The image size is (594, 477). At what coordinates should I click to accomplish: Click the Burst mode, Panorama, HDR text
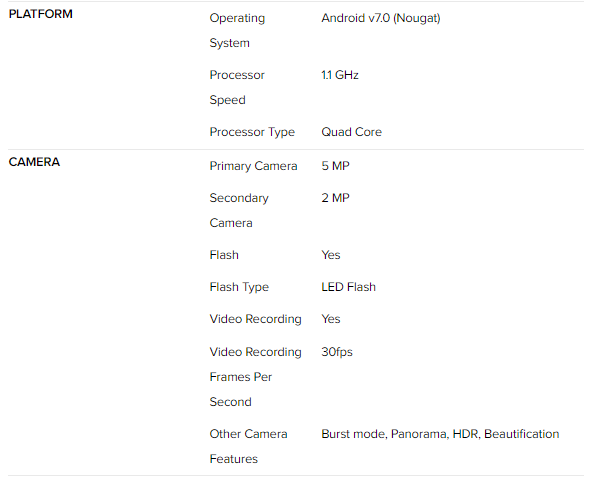401,434
